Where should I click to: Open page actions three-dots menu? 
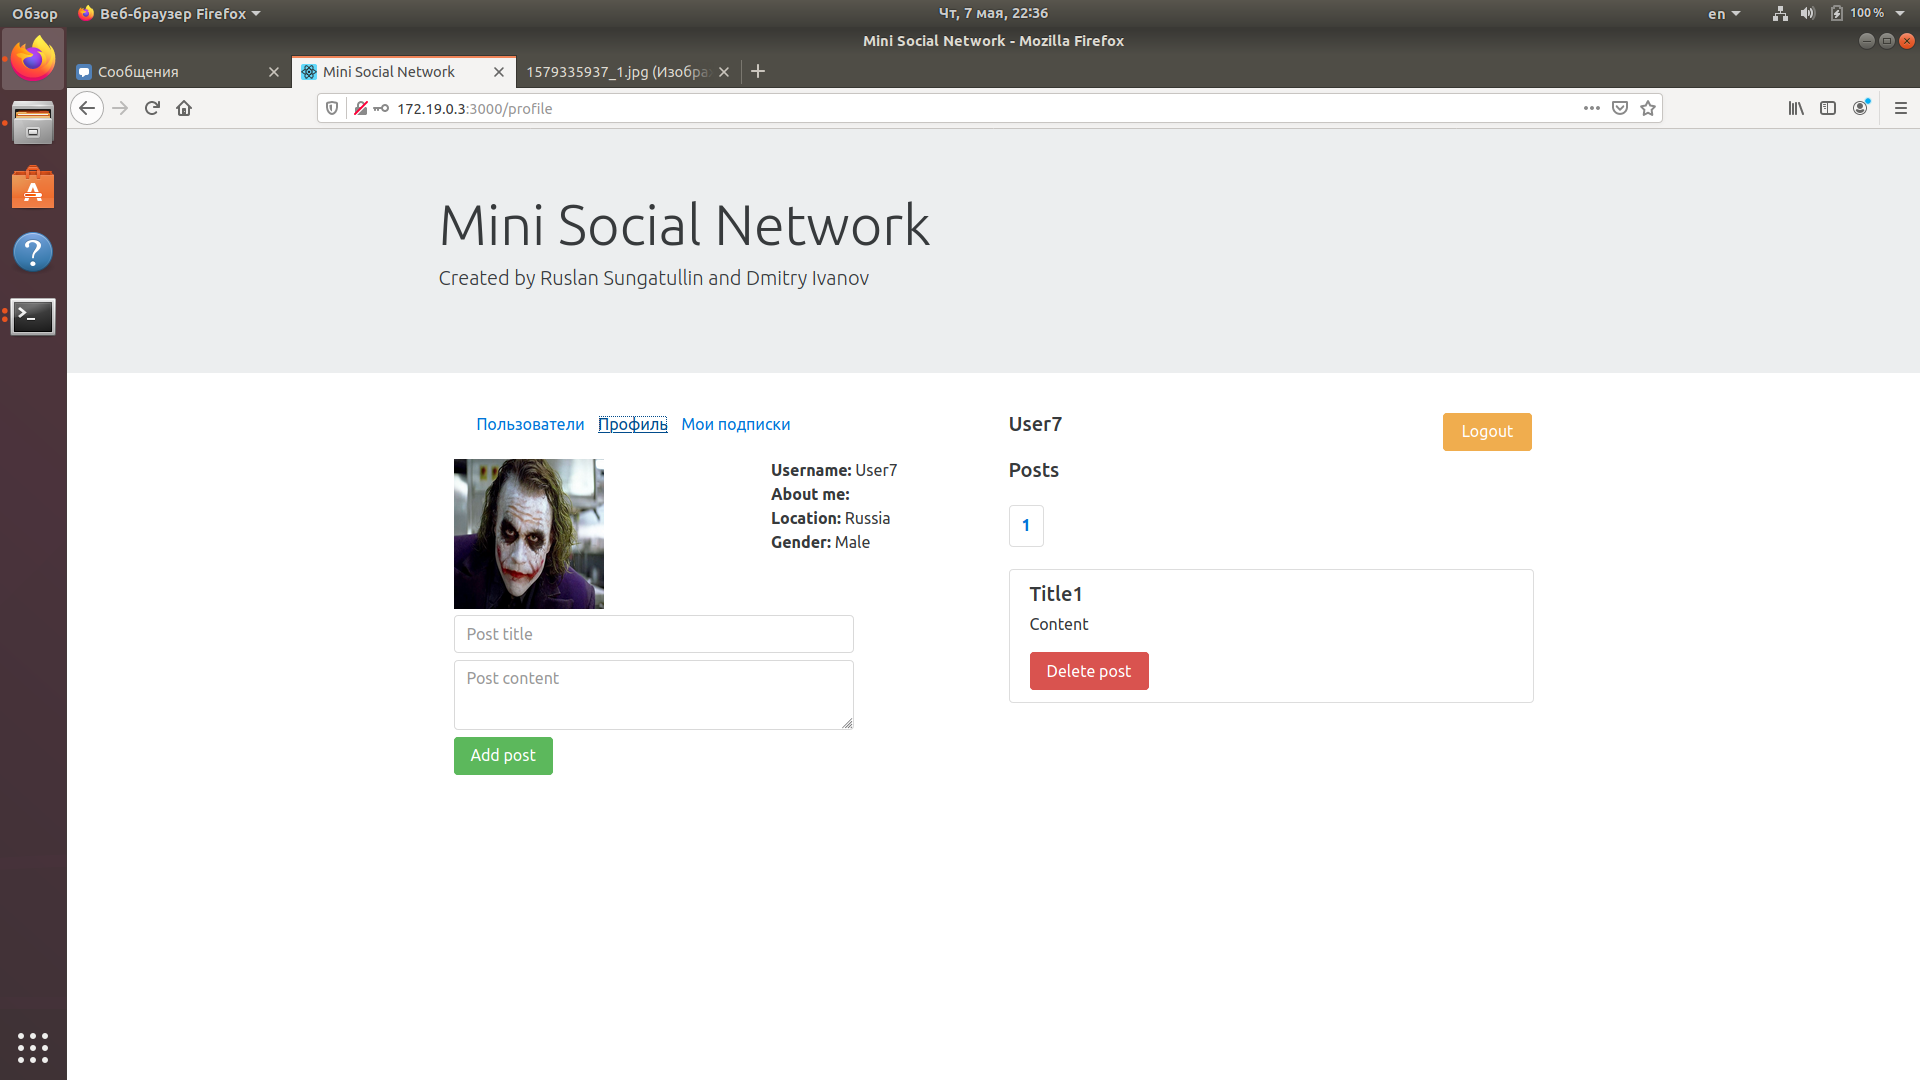1591,108
